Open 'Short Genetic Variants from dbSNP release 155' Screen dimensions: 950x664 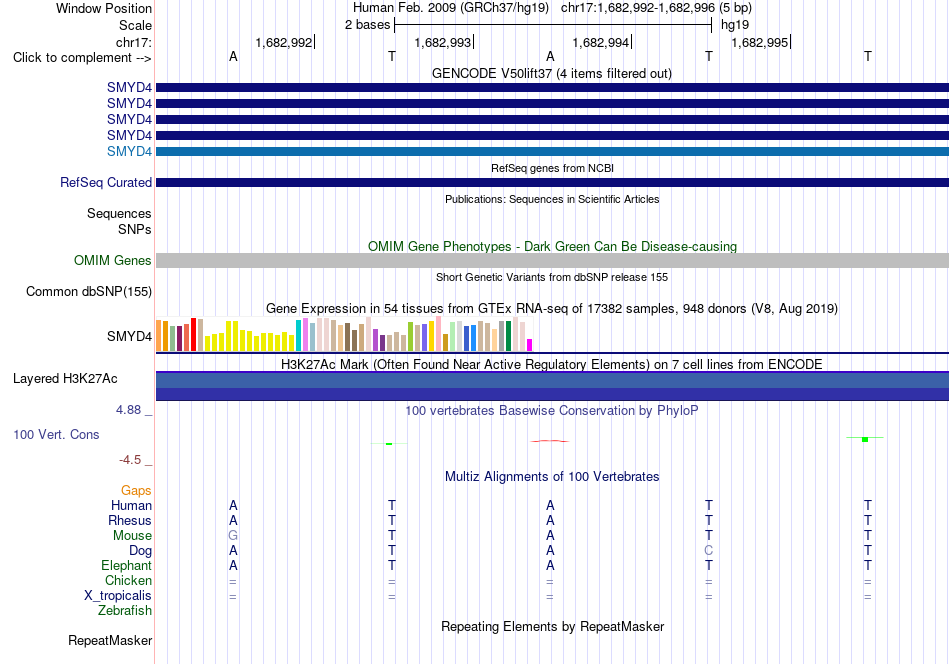[x=552, y=277]
